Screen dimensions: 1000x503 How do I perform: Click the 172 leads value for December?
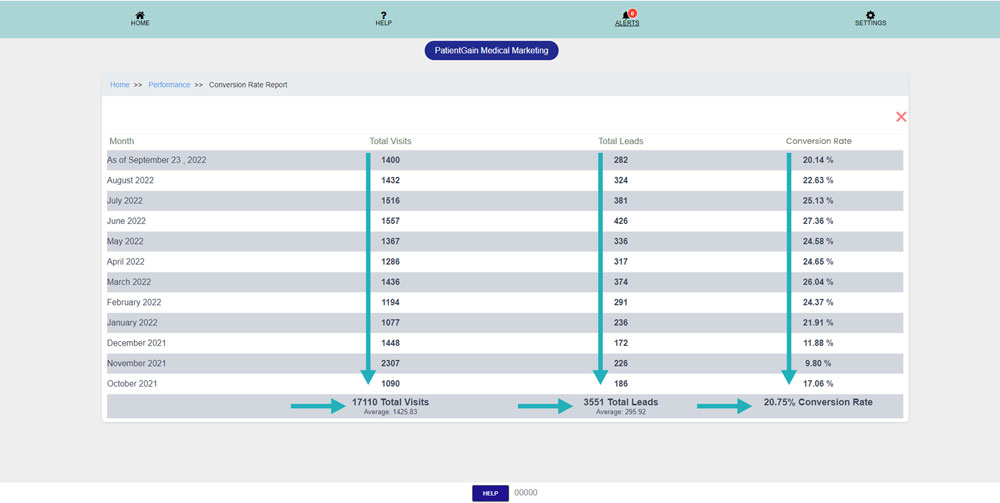[621, 343]
